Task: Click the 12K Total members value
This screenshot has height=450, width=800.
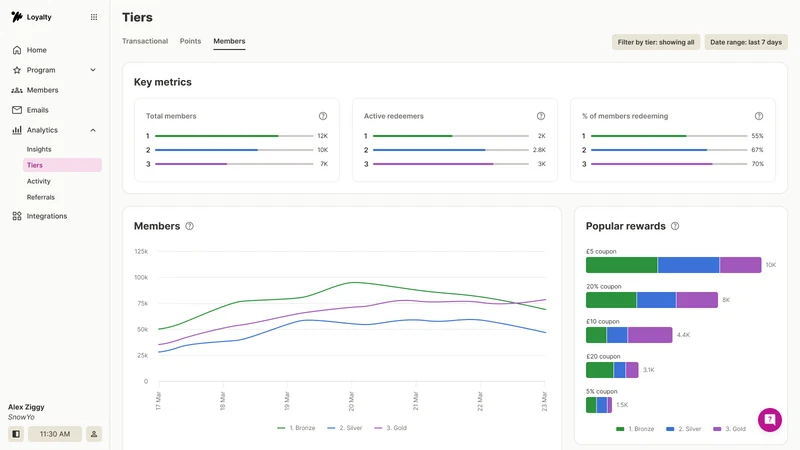Action: coord(322,136)
